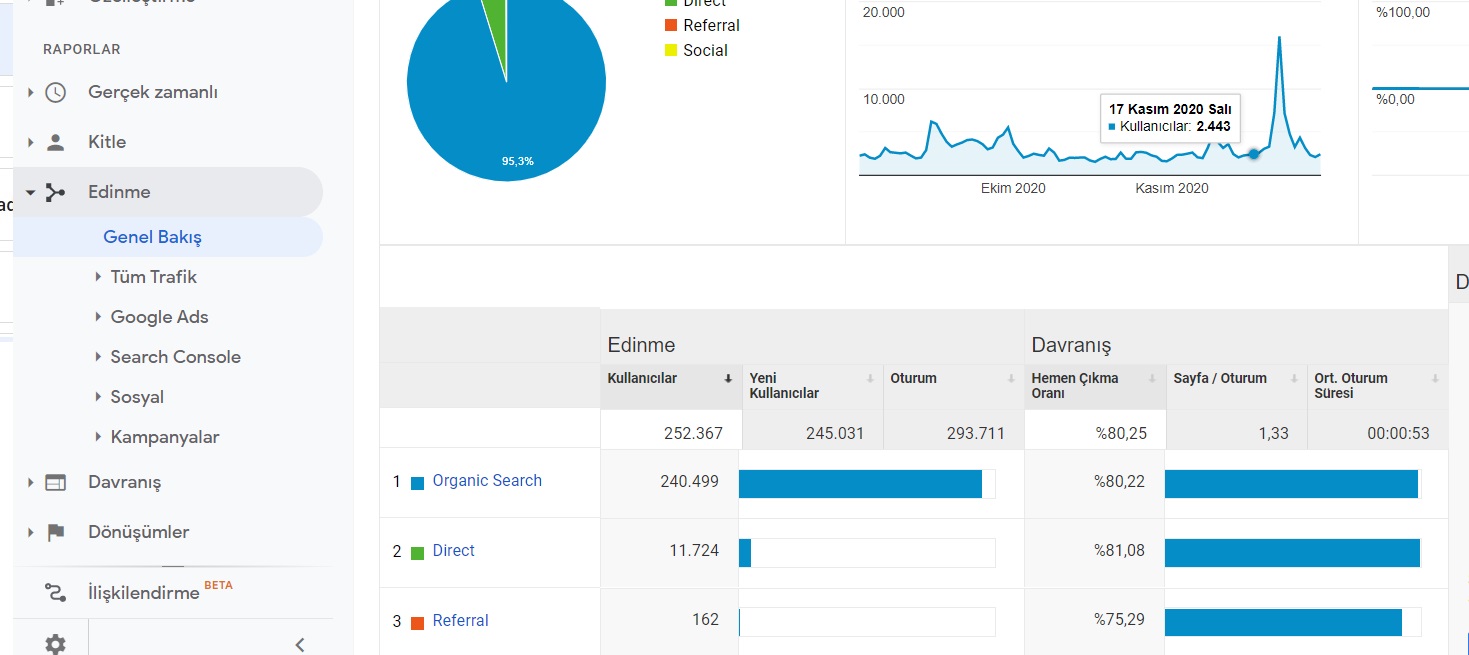Expand the Kampanyalar submenu

[157, 437]
